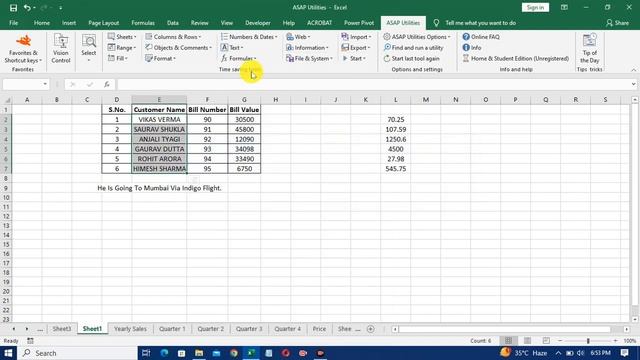Switch to the Home ribbon tab
This screenshot has height=360, width=640.
[x=42, y=23]
